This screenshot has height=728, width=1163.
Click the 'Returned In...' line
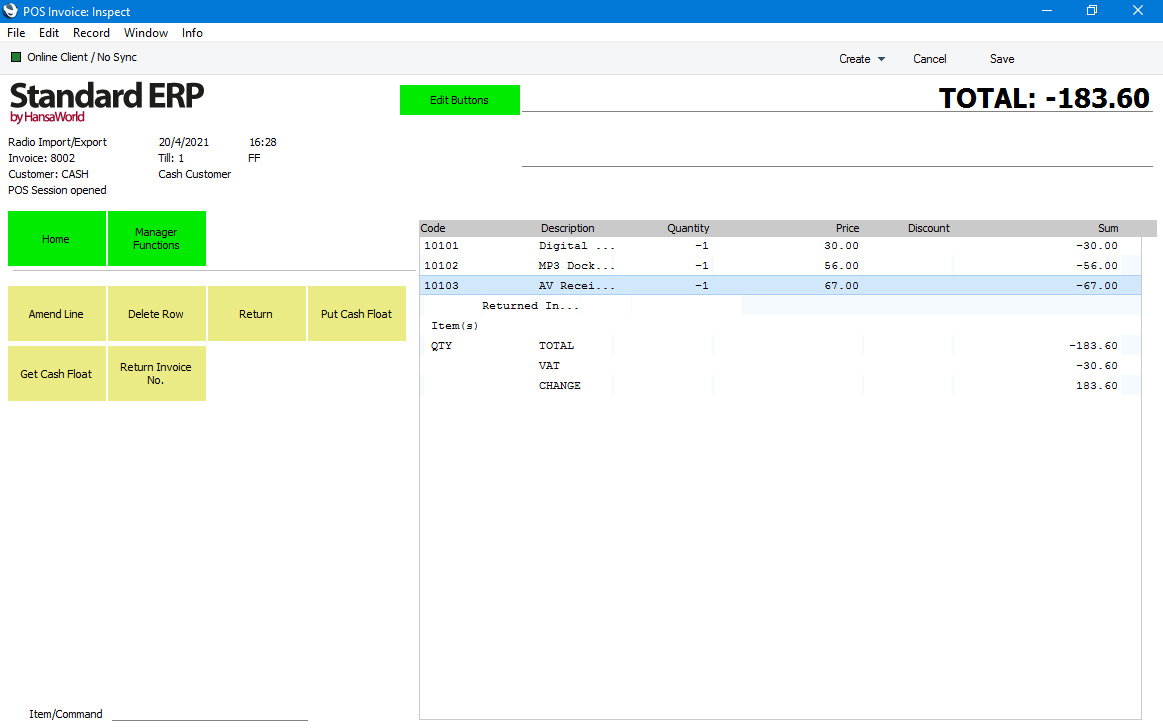tap(530, 305)
